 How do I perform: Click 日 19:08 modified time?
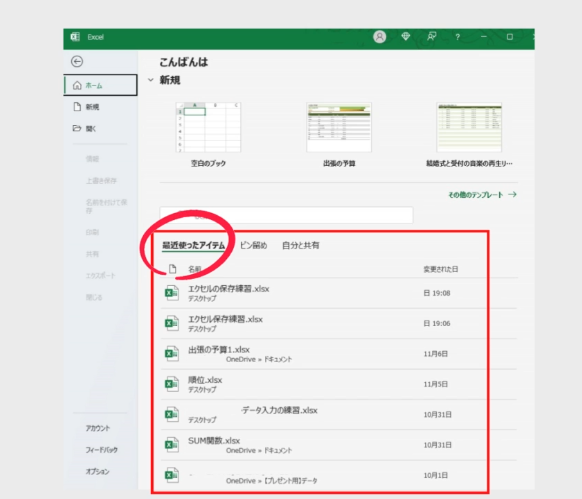[437, 293]
